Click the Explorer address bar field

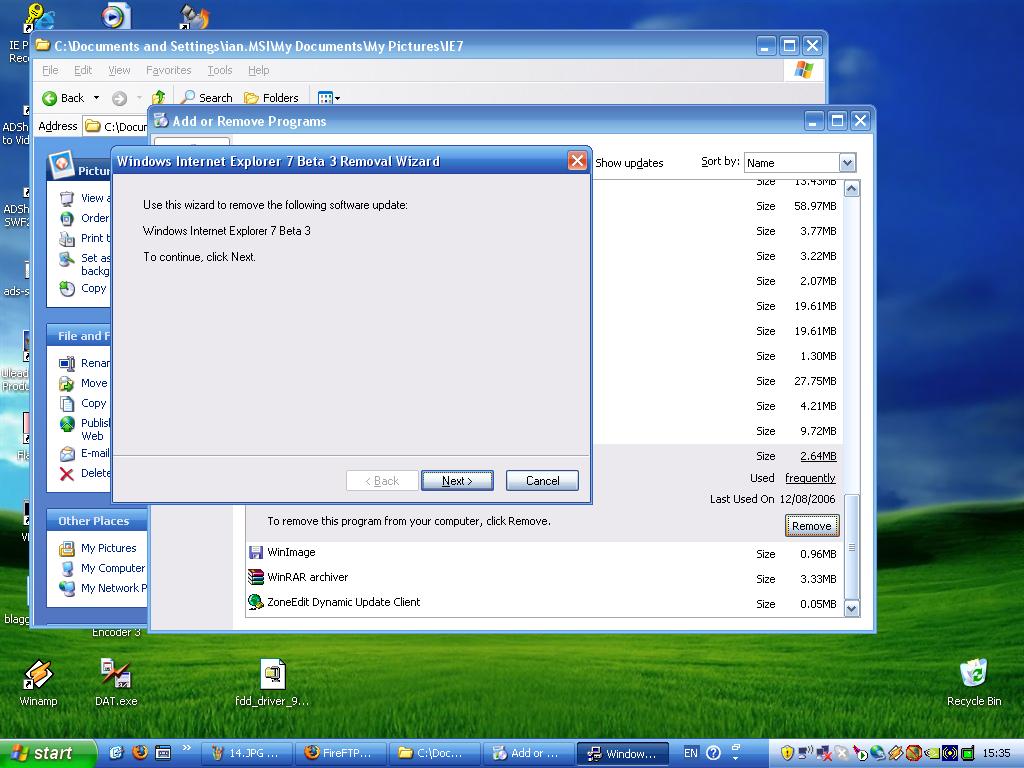116,126
